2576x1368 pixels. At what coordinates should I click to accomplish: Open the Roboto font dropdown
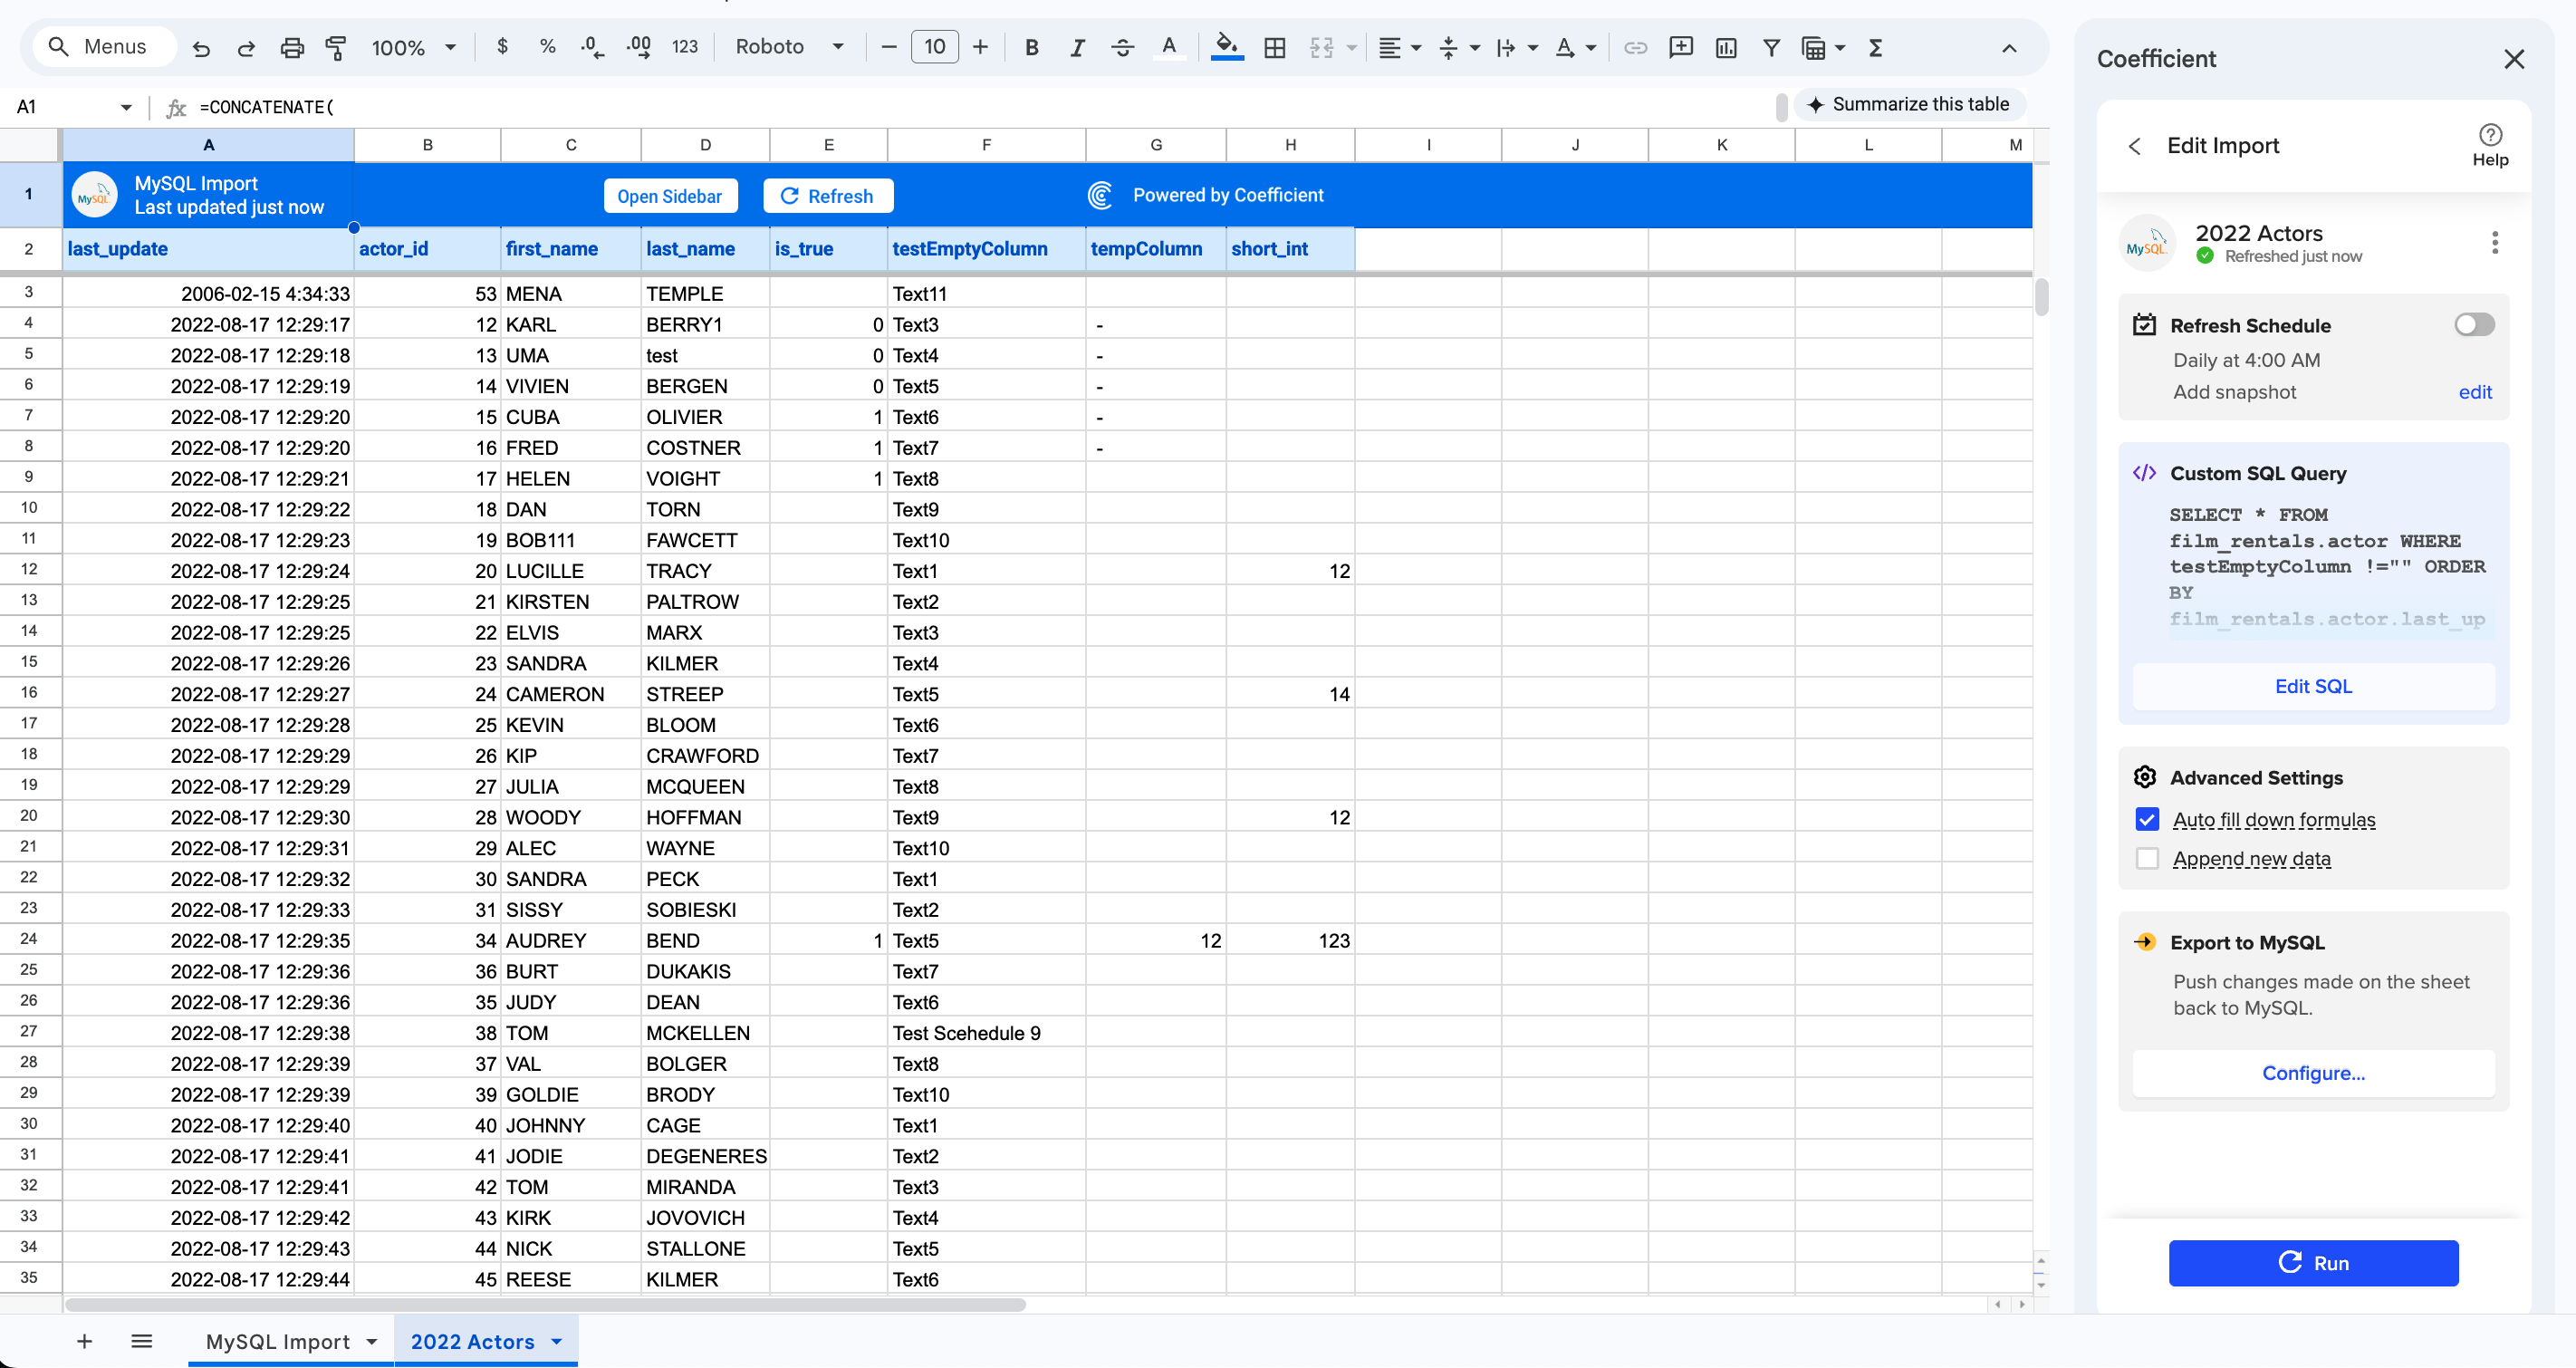point(789,47)
